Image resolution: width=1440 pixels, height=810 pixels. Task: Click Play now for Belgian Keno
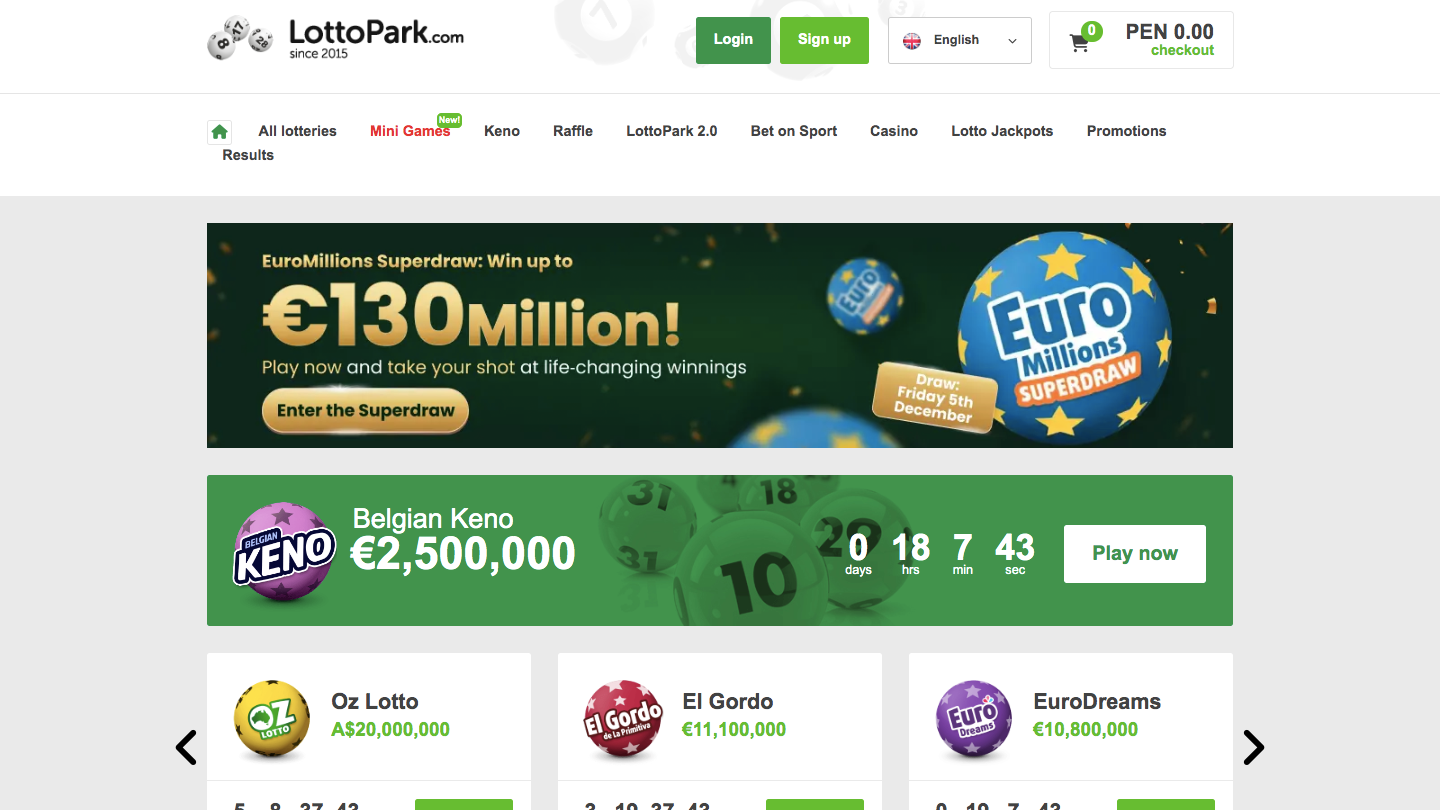1135,554
